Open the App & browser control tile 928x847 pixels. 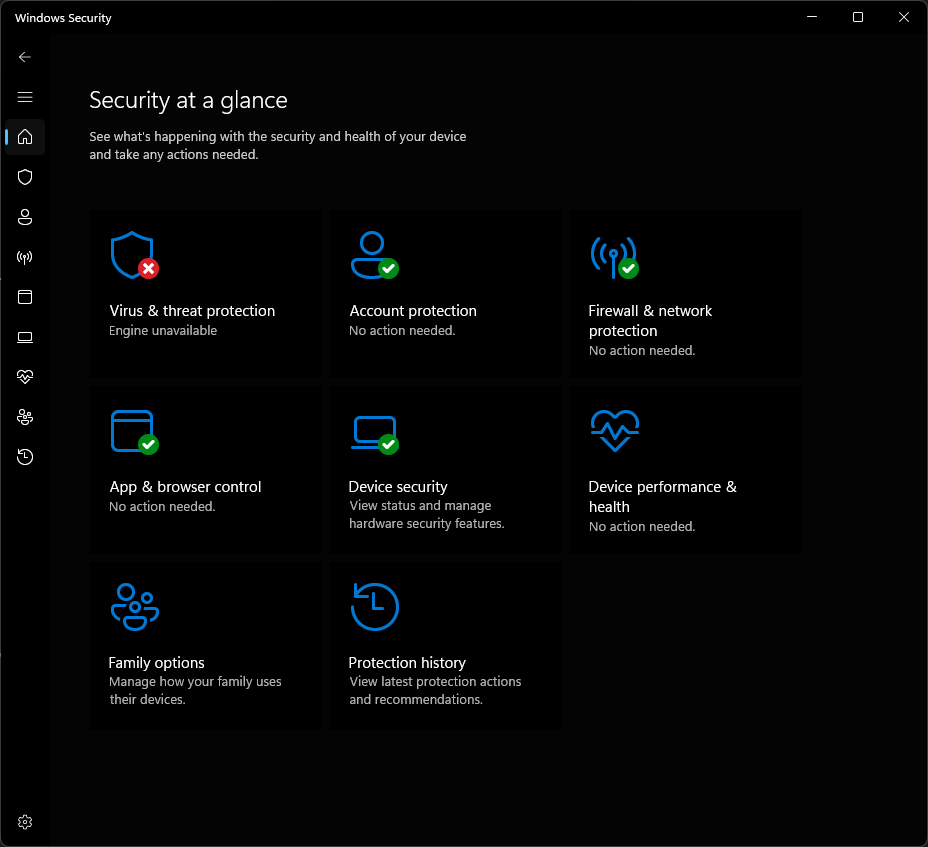206,470
